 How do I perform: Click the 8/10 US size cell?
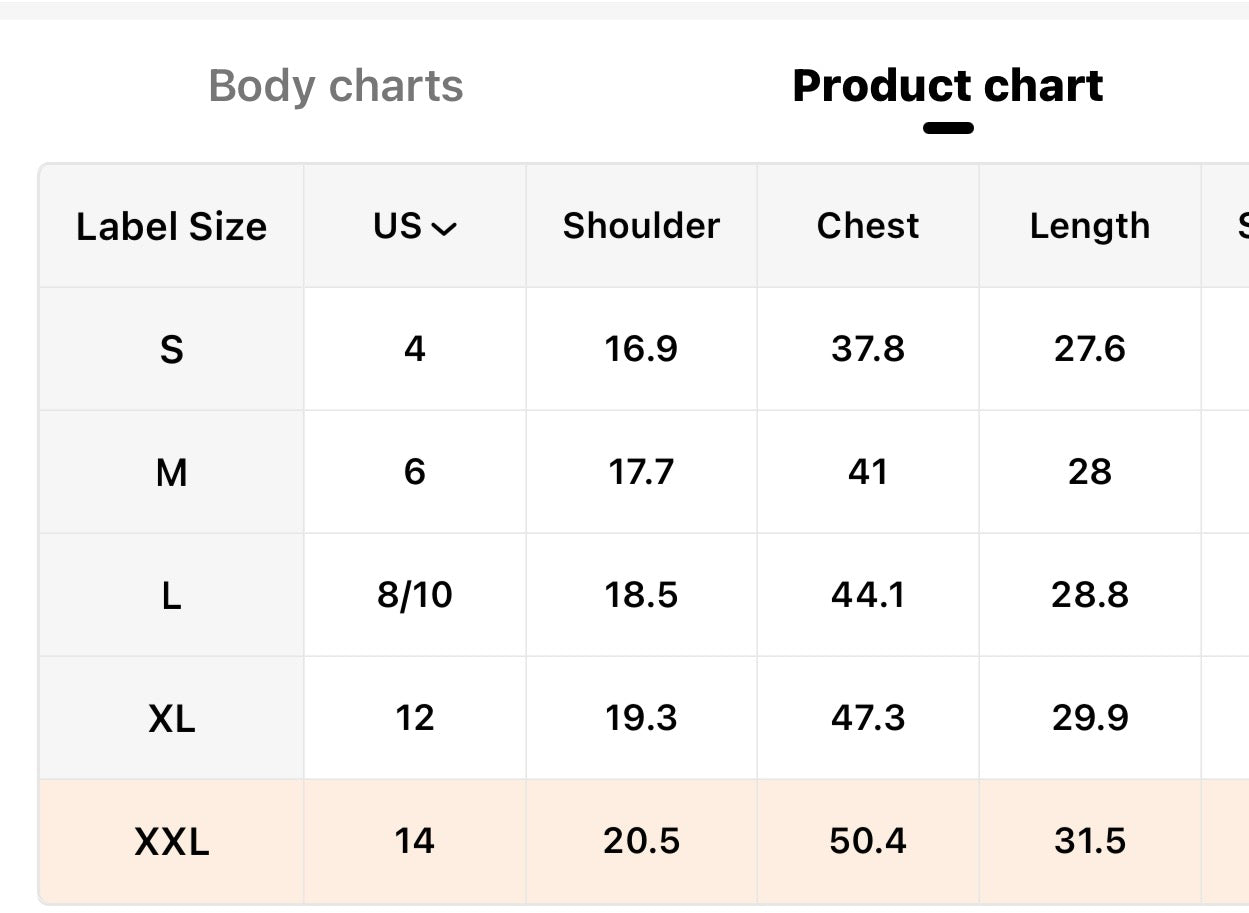(x=415, y=595)
